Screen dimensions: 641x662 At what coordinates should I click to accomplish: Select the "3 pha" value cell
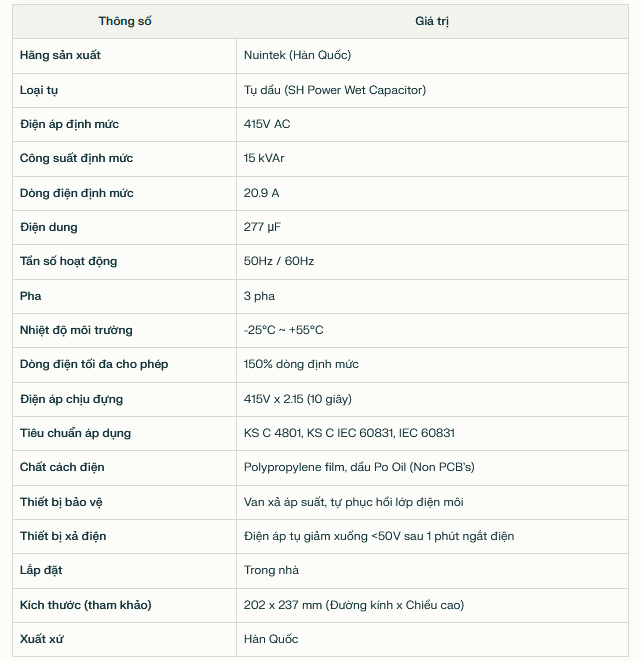[259, 296]
